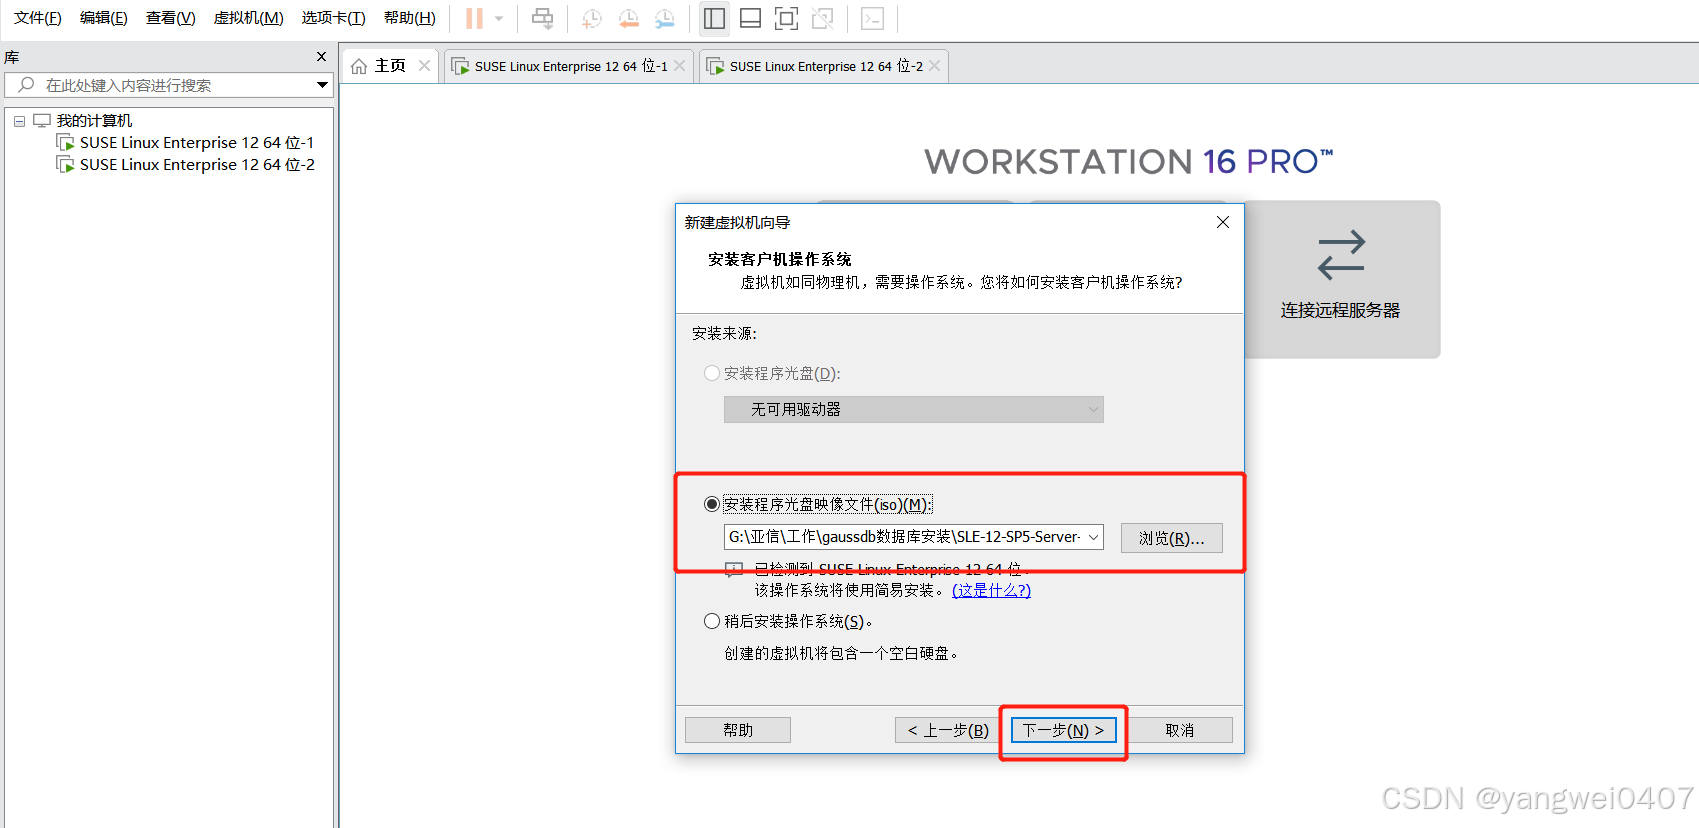Click the unity mode toolbar icon
Image resolution: width=1699 pixels, height=828 pixels.
pos(823,18)
